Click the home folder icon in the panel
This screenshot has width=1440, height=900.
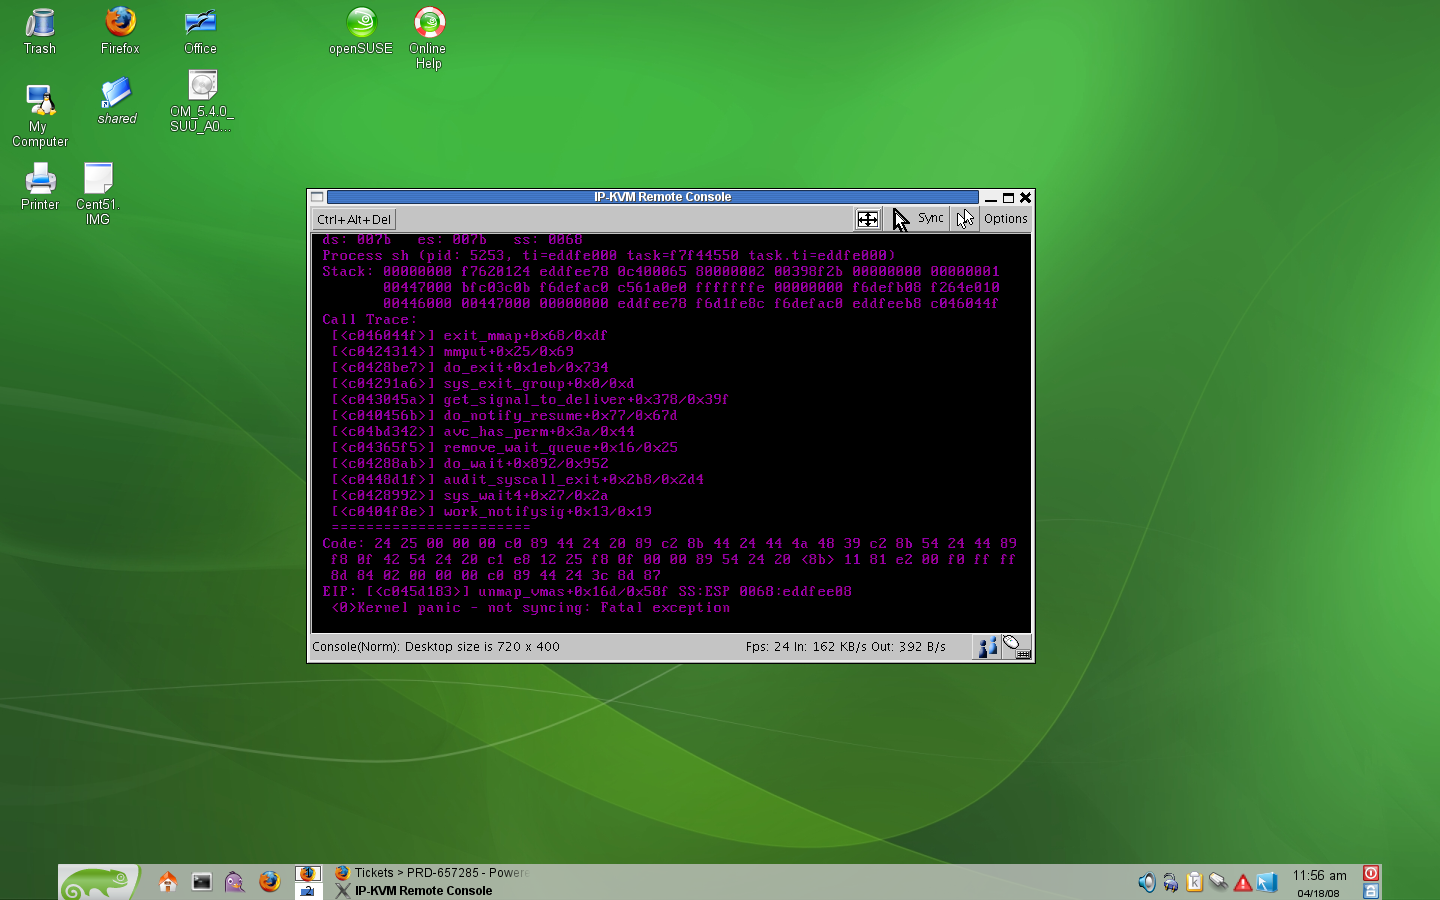pyautogui.click(x=168, y=881)
